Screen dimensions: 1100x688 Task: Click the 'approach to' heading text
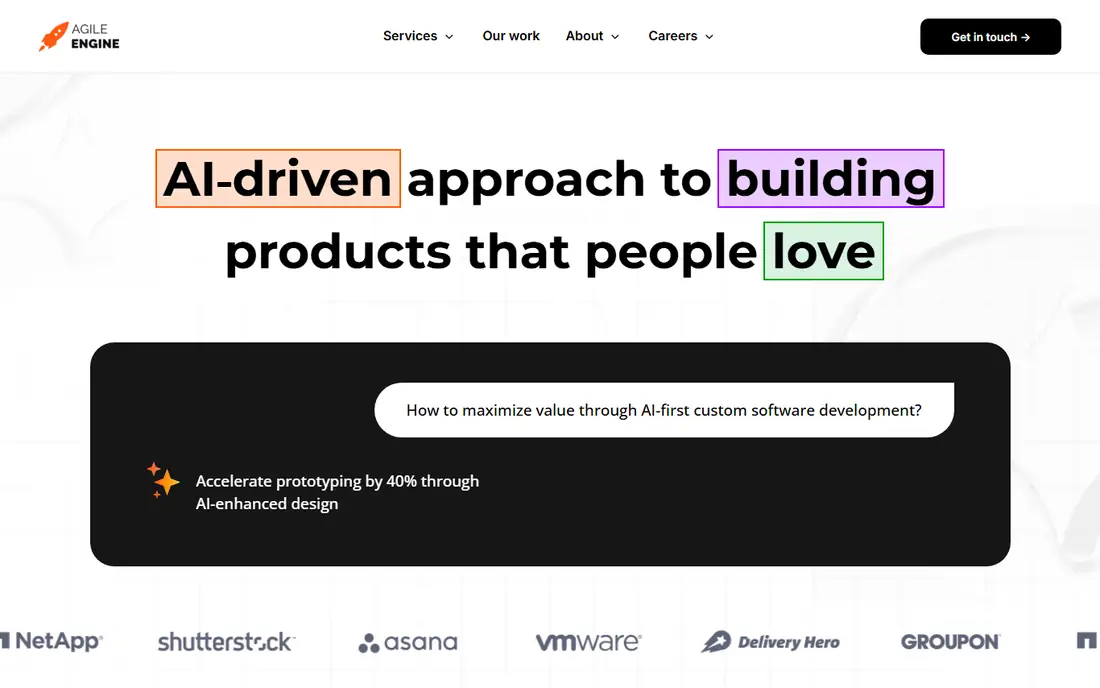pyautogui.click(x=559, y=179)
